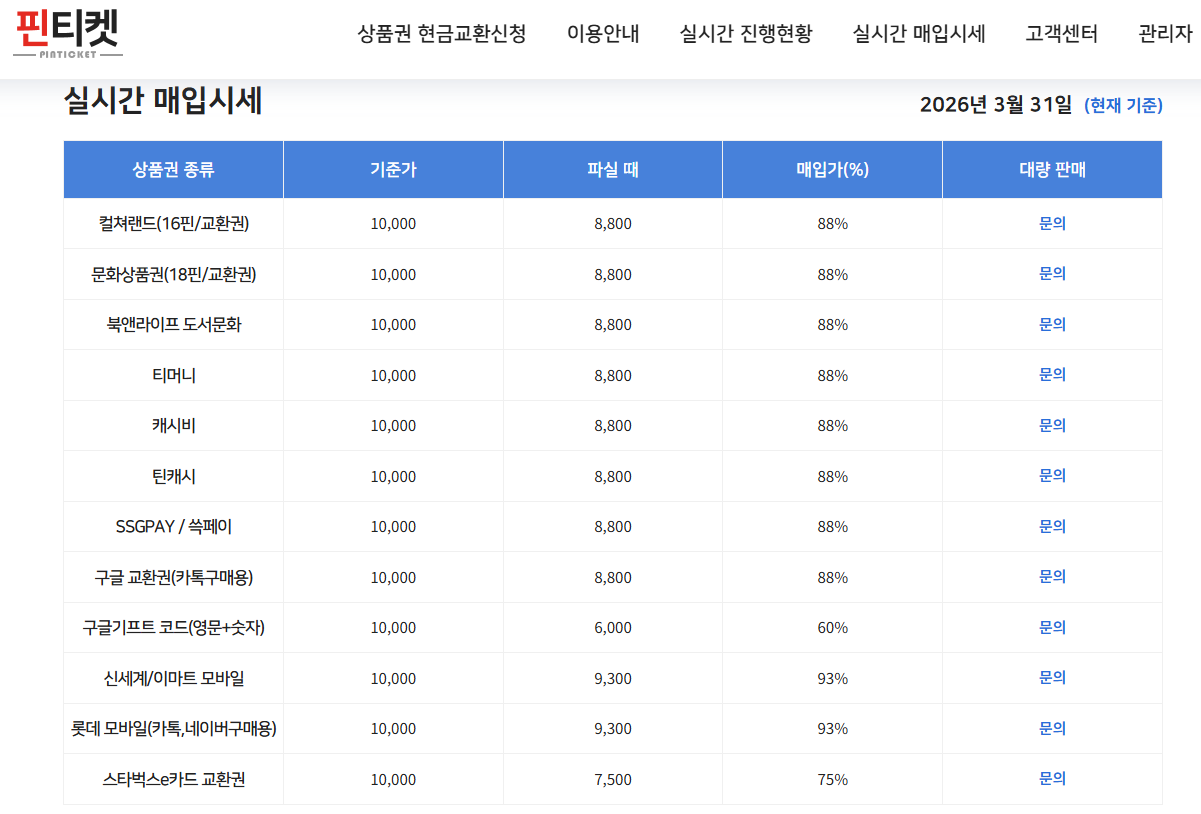
Task: Click 문의 link for 틴캐시
Action: (x=1052, y=475)
